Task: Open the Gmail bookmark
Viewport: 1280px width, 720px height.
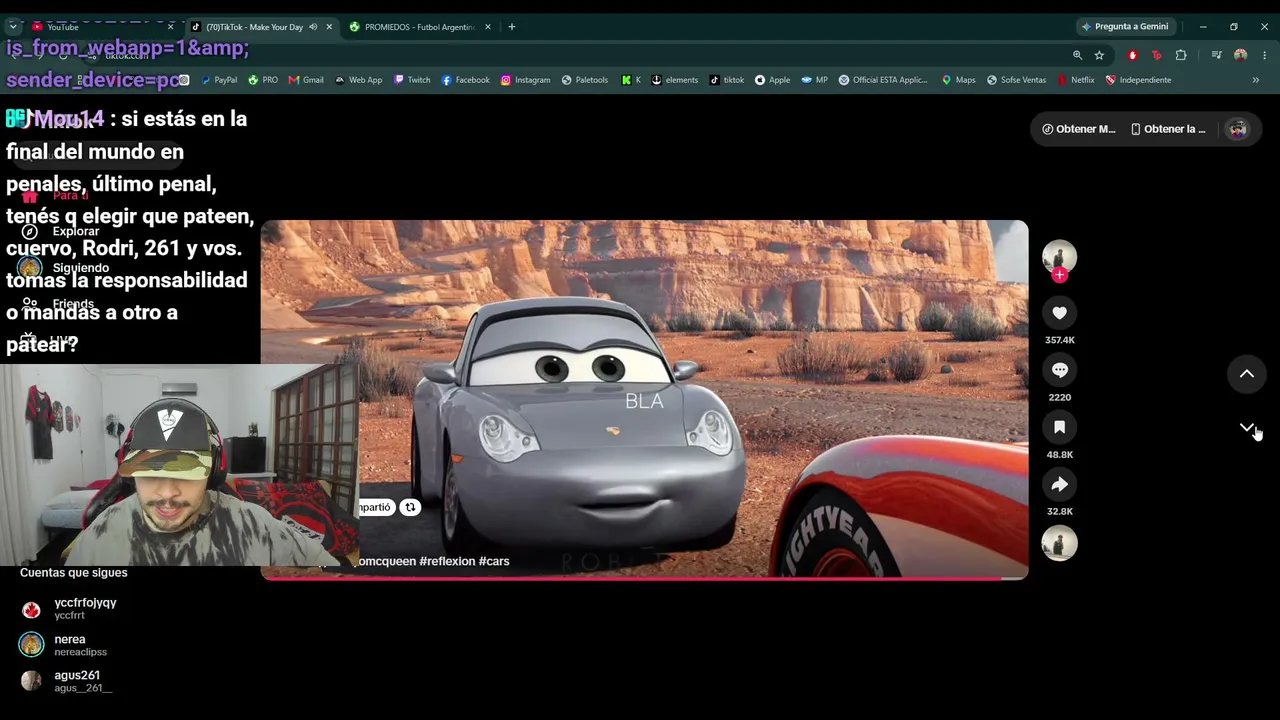Action: point(306,80)
